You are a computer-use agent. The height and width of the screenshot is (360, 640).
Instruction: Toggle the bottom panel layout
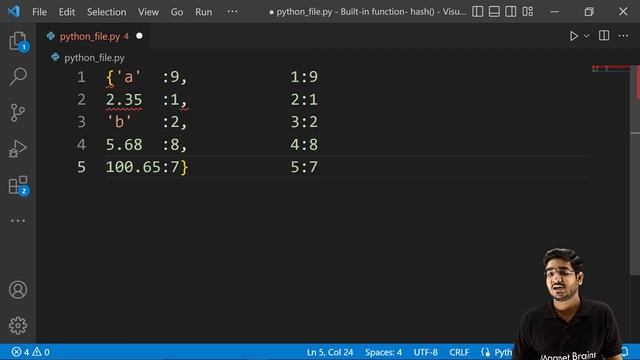click(494, 11)
